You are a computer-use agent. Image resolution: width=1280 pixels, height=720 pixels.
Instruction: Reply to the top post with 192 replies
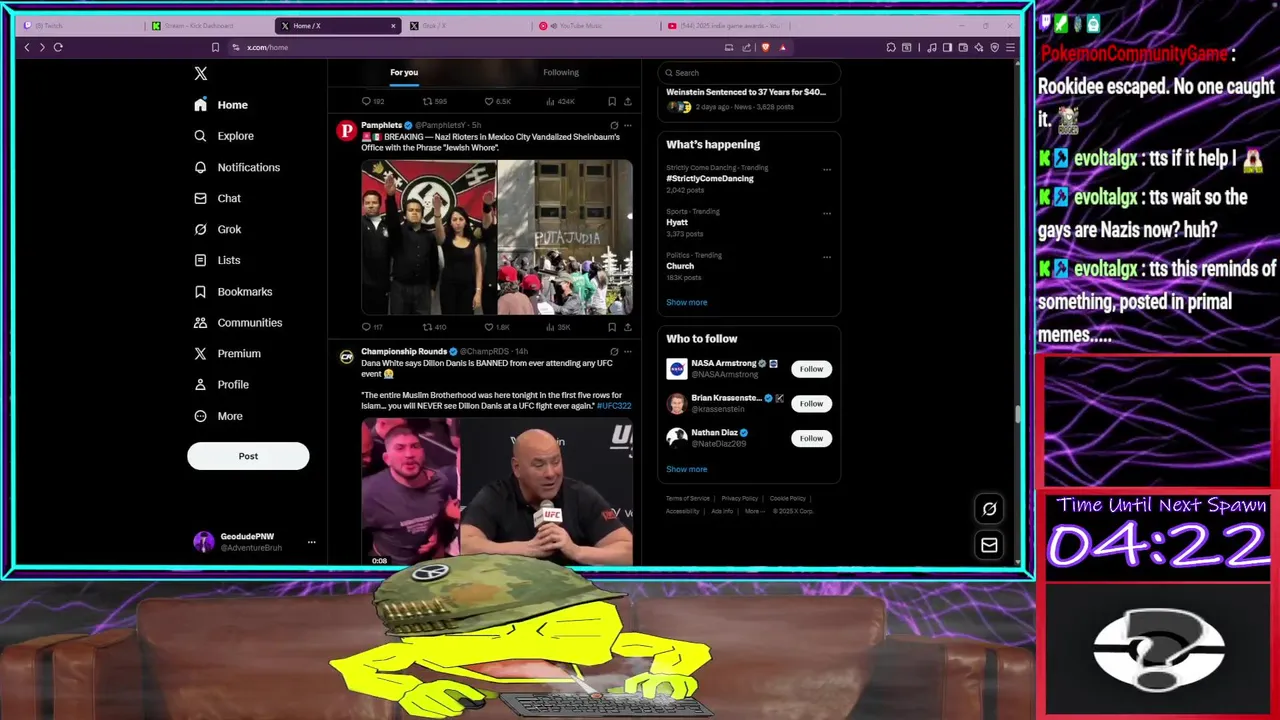(x=372, y=101)
